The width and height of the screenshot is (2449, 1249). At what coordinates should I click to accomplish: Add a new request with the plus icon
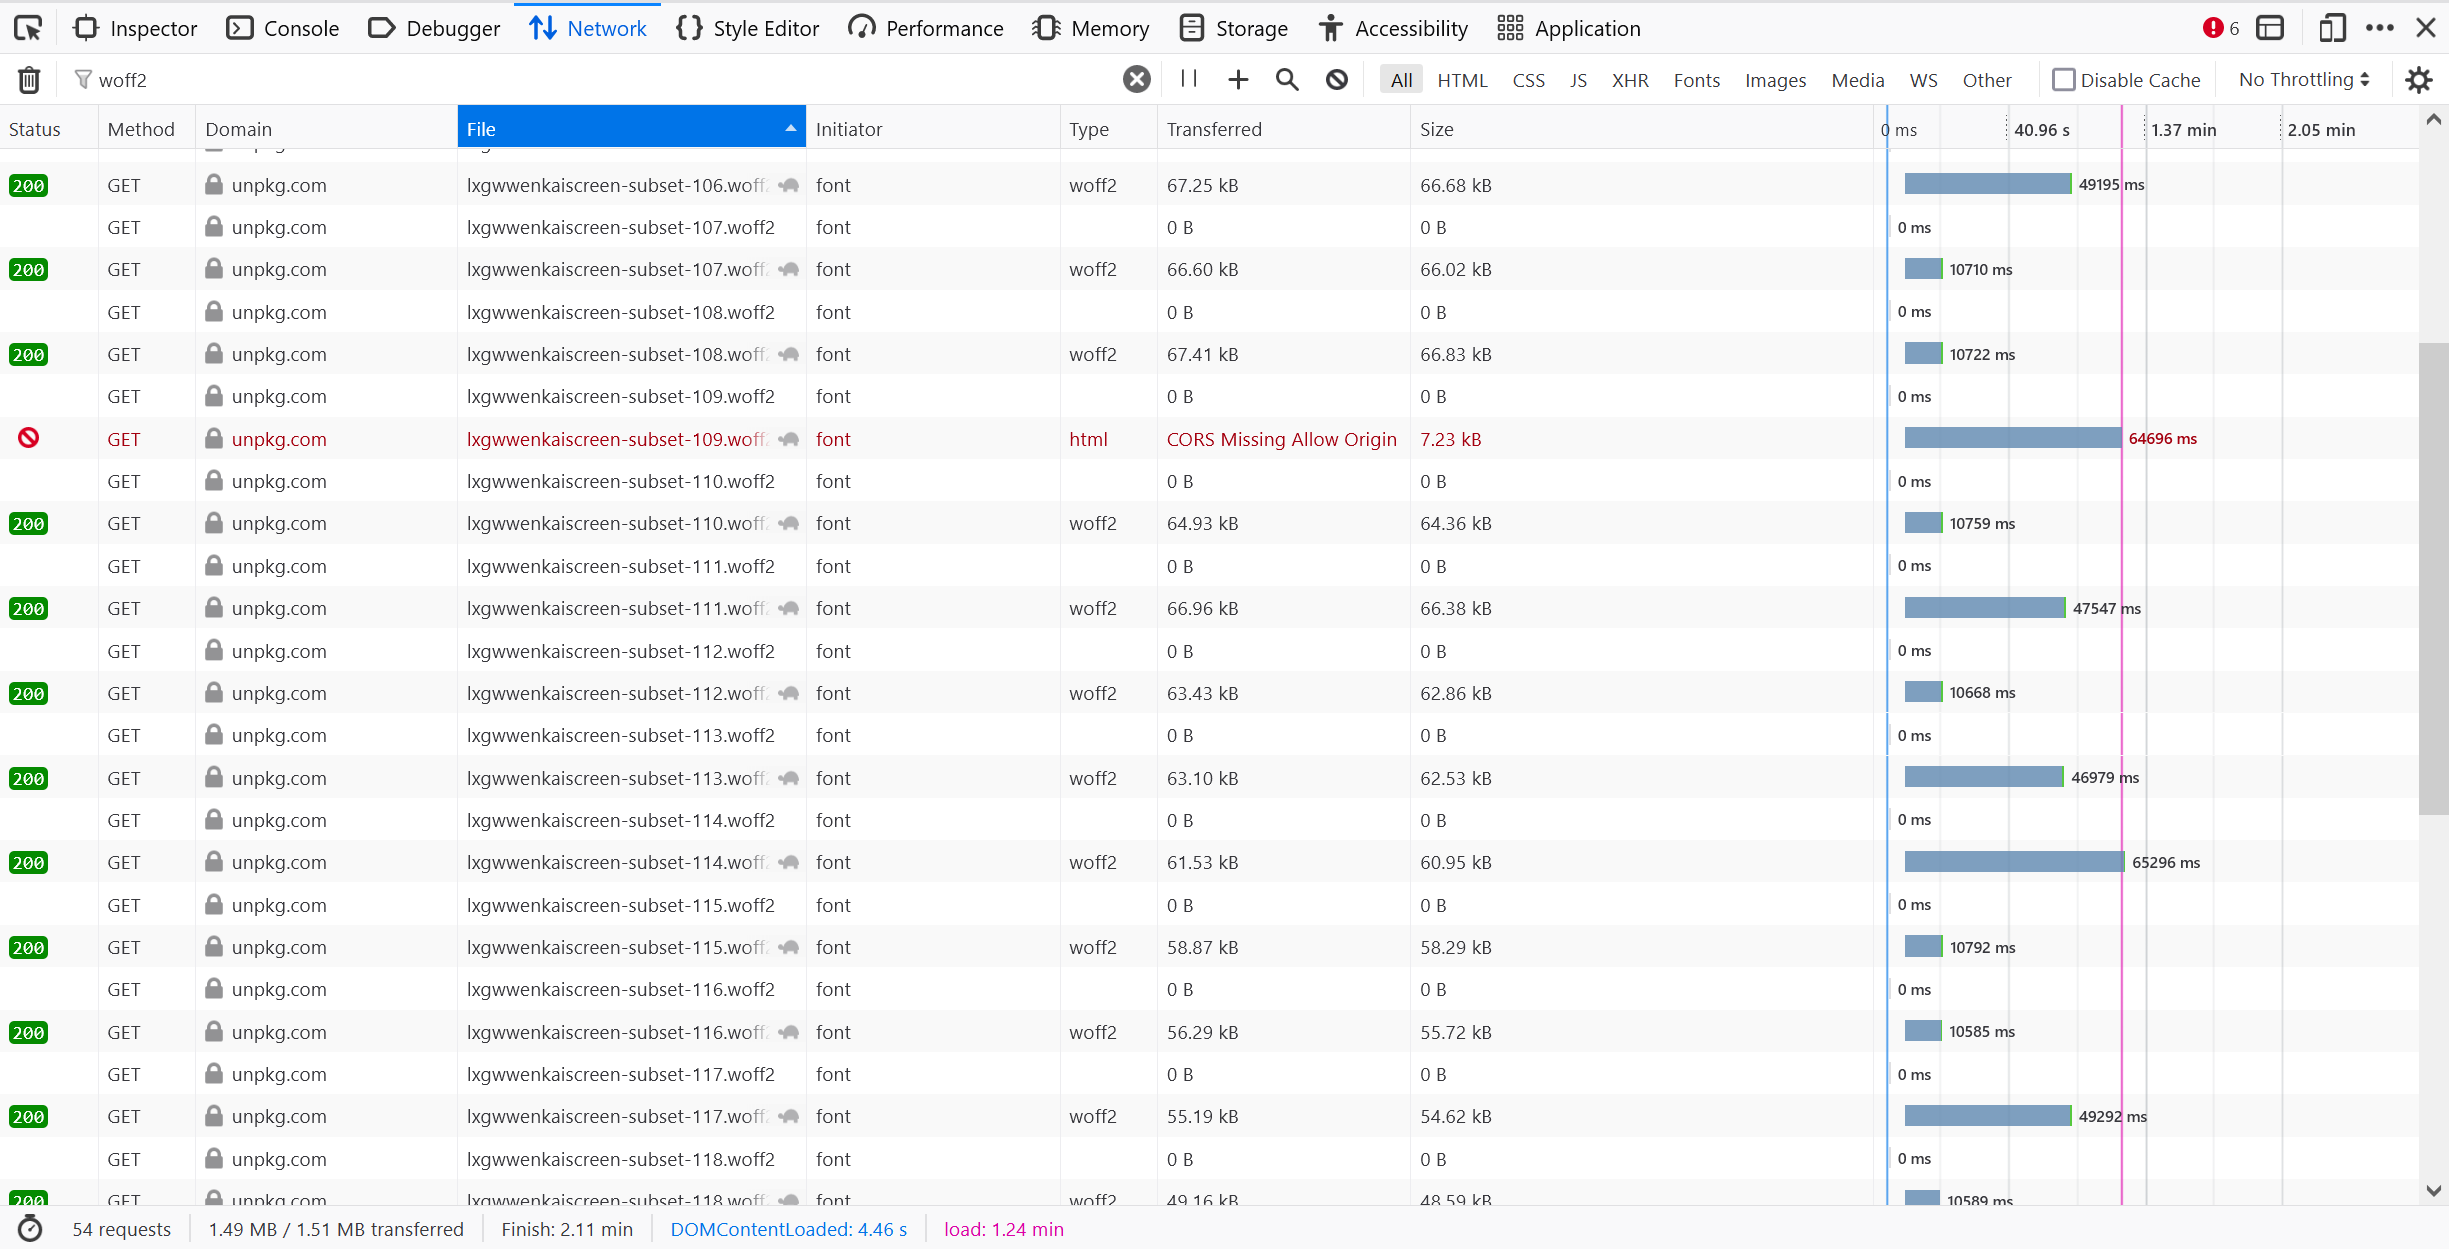(x=1238, y=79)
